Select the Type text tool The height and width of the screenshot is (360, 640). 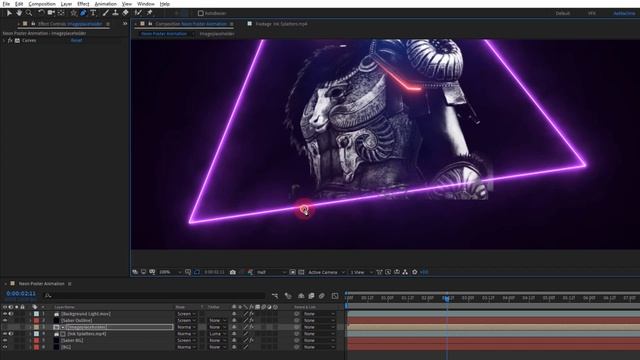93,13
